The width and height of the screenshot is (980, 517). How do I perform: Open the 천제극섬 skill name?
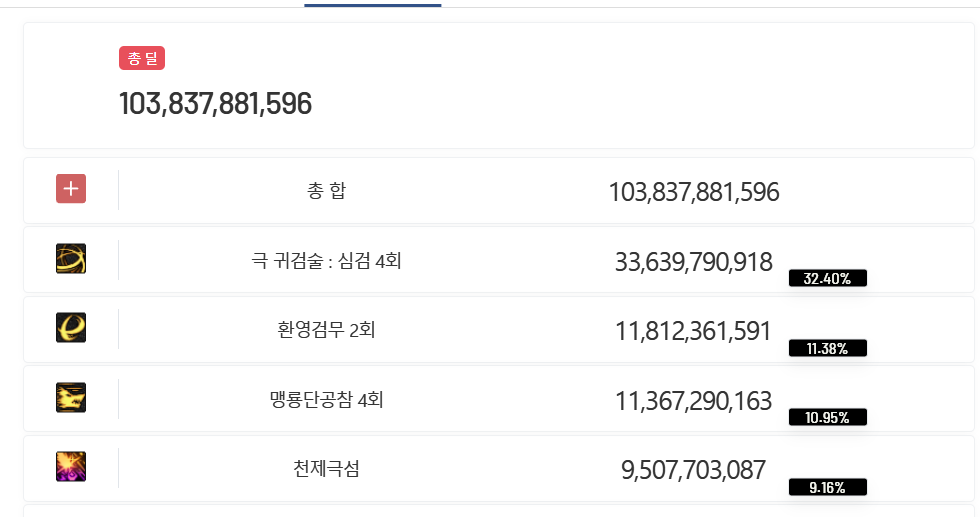point(326,468)
